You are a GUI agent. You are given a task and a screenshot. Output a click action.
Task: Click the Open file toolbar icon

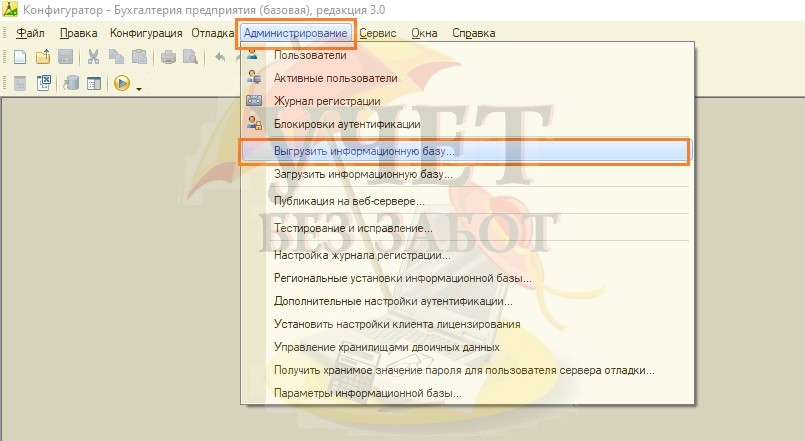(42, 57)
